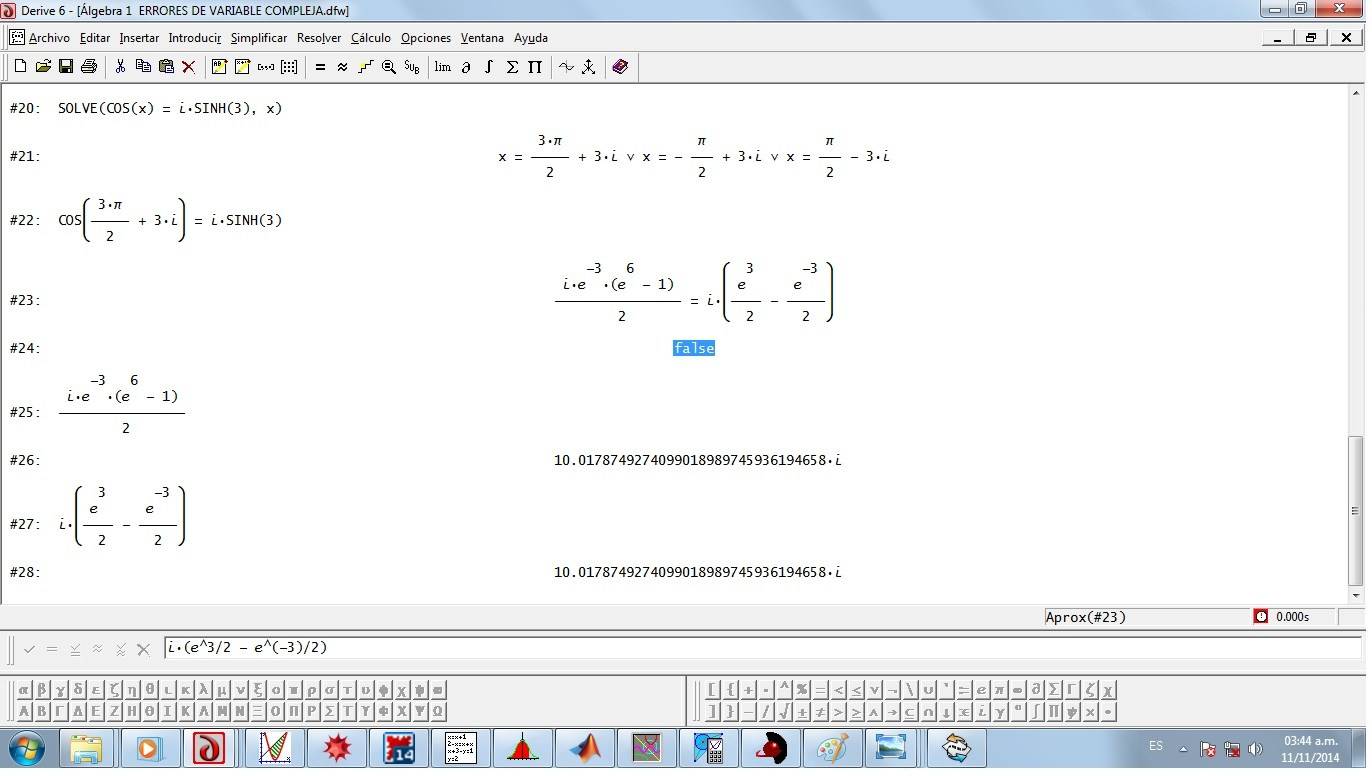The width and height of the screenshot is (1372, 776).
Task: Open the Simplificar menu
Action: click(x=258, y=38)
